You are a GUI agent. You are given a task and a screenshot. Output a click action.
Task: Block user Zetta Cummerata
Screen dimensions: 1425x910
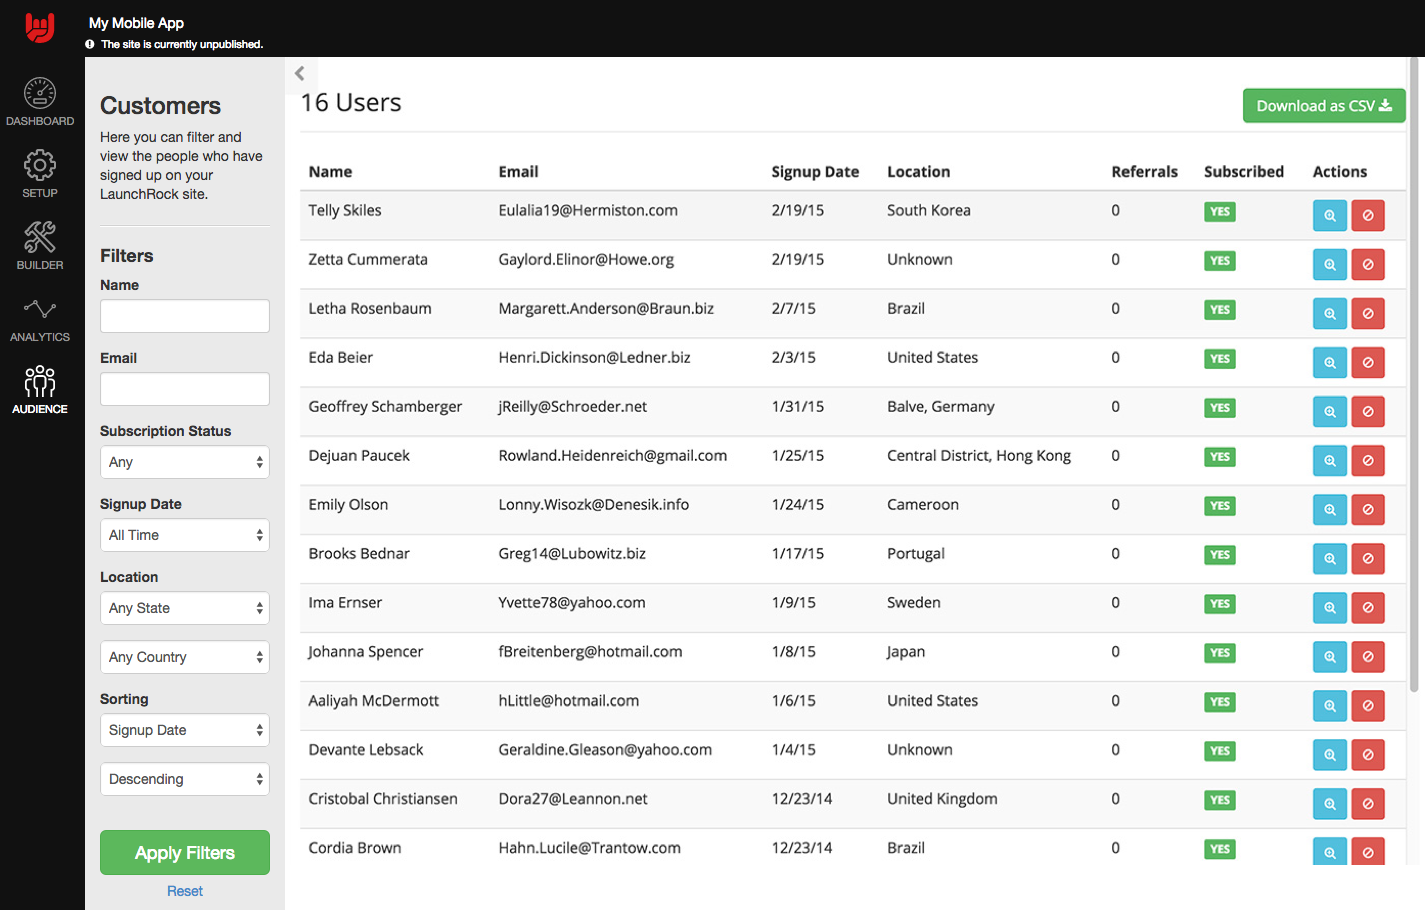(1367, 264)
